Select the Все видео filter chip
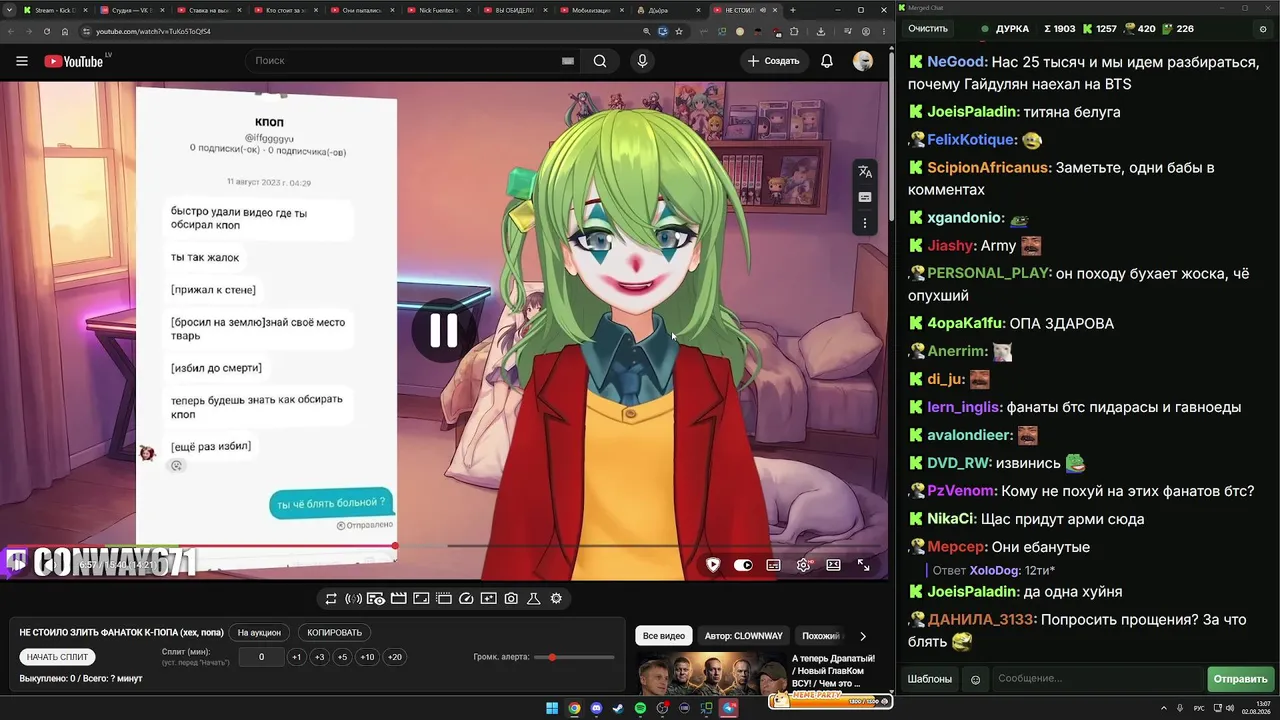The image size is (1280, 720). [664, 636]
